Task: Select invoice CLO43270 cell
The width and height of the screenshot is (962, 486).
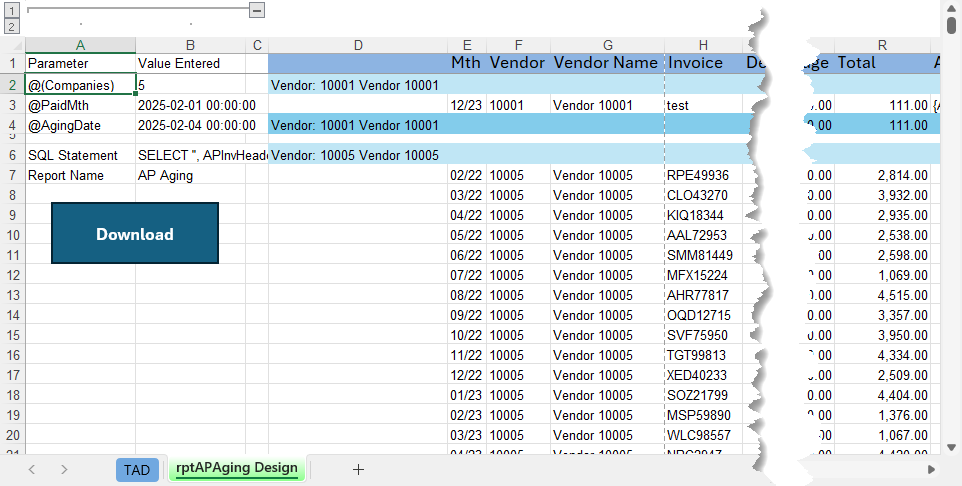Action: pos(703,195)
